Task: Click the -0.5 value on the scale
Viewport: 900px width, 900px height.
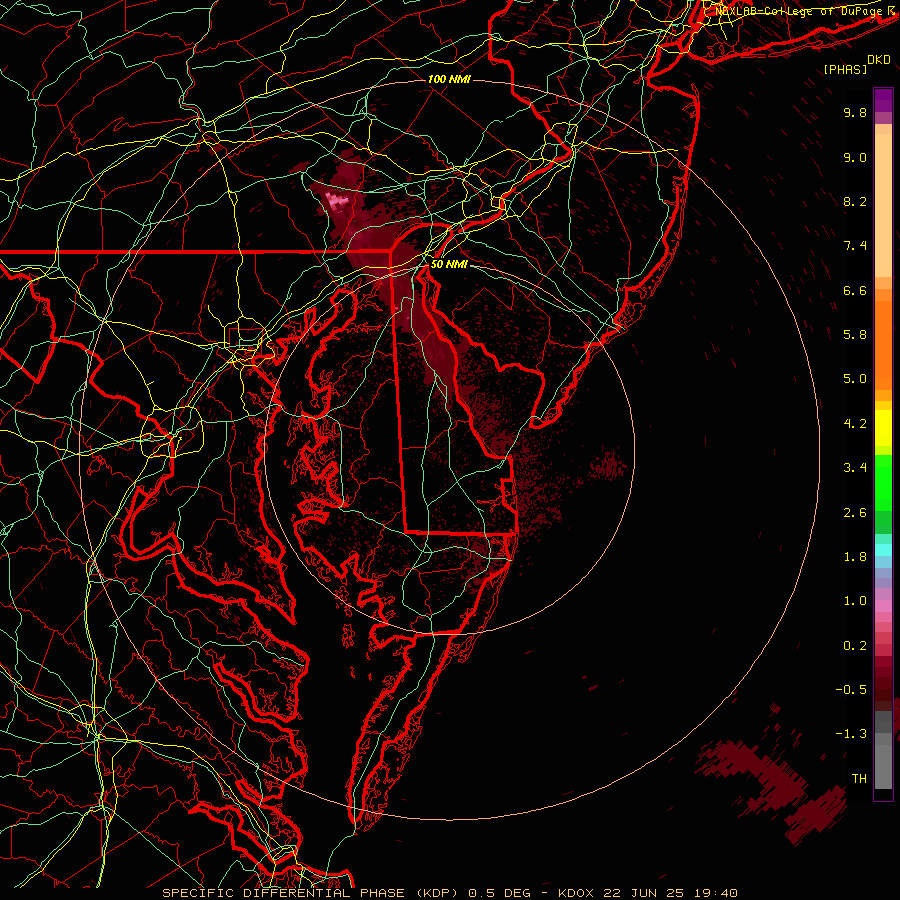Action: pos(851,690)
